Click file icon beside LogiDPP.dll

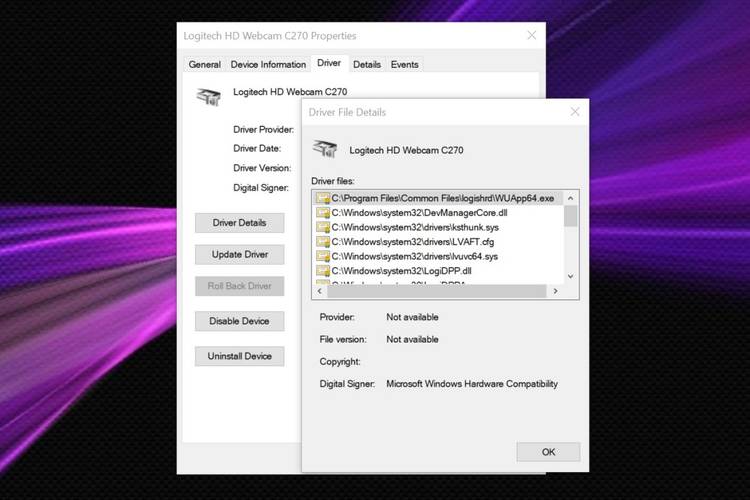point(323,271)
